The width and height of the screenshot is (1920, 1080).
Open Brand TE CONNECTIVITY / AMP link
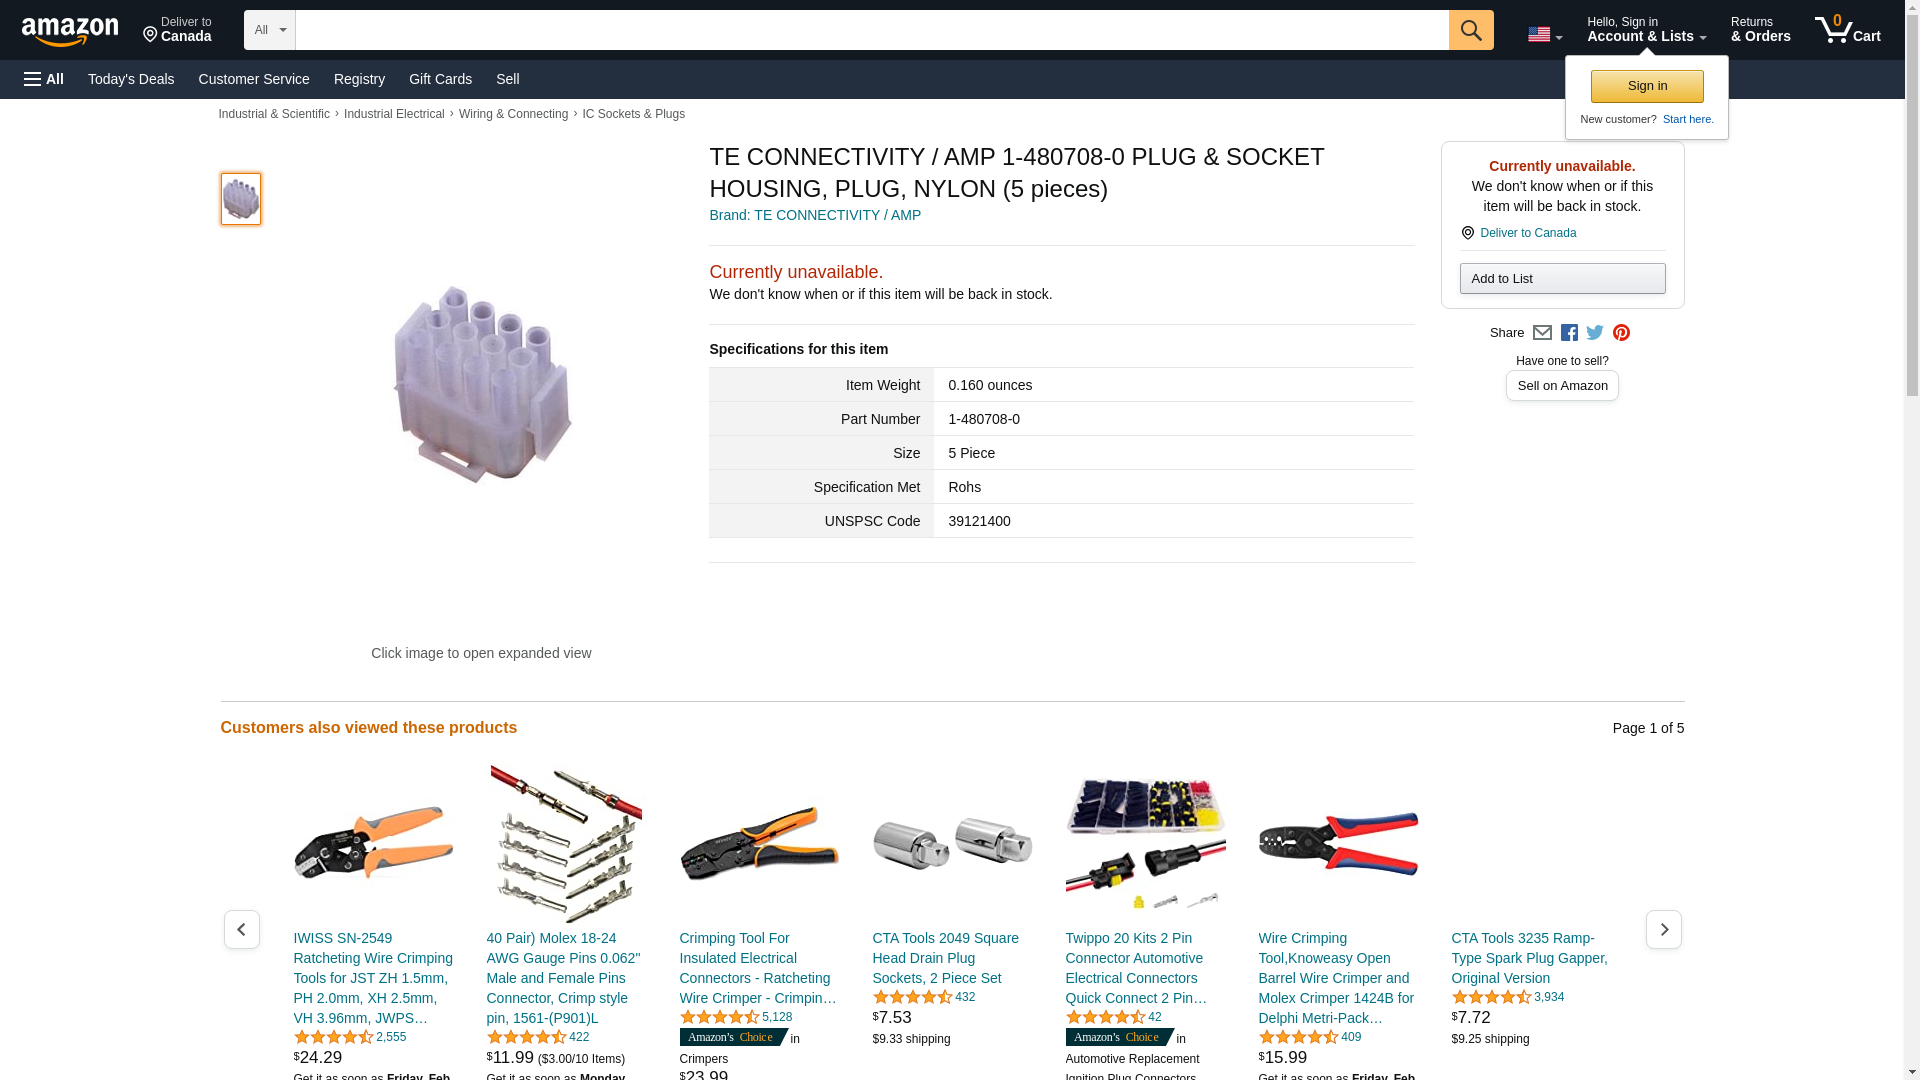(x=815, y=215)
